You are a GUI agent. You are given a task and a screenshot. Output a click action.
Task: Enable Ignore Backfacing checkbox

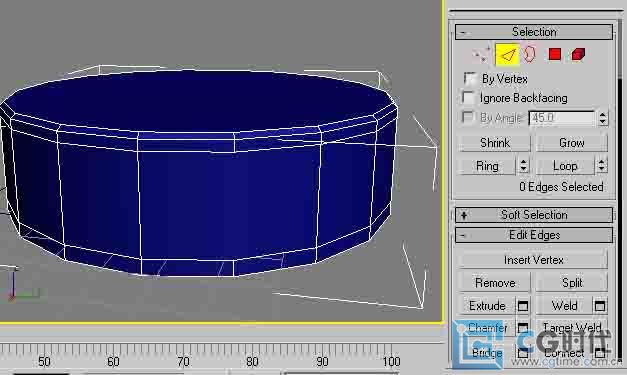click(468, 98)
